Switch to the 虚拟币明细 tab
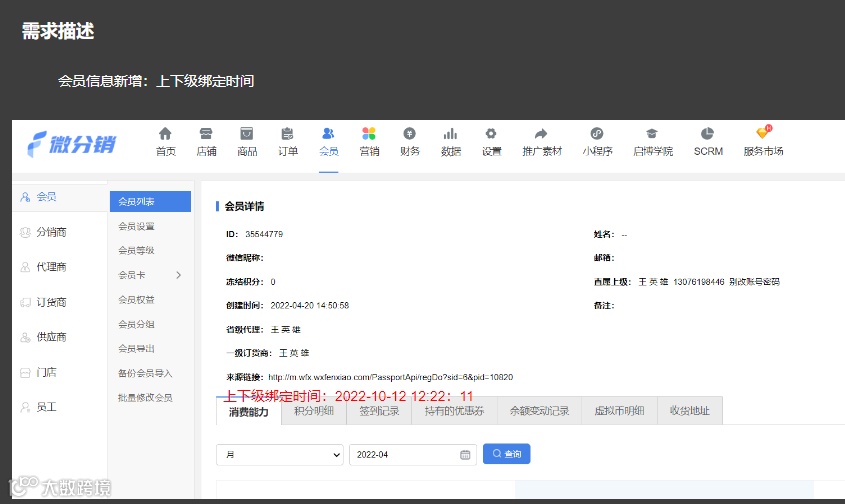This screenshot has height=504, width=845. tap(619, 411)
